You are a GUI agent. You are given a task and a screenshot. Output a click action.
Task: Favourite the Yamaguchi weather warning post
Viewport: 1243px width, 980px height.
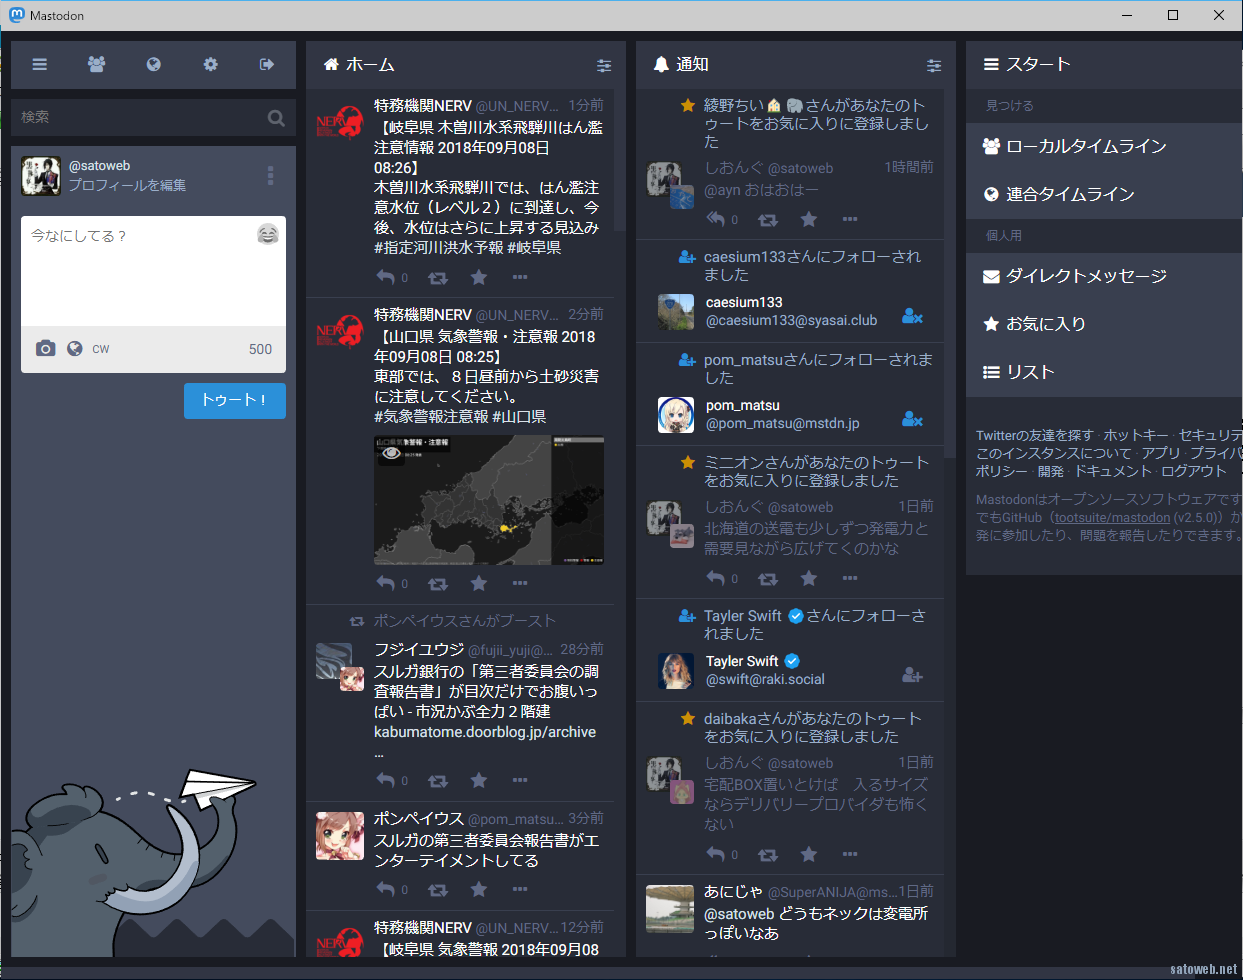[479, 583]
